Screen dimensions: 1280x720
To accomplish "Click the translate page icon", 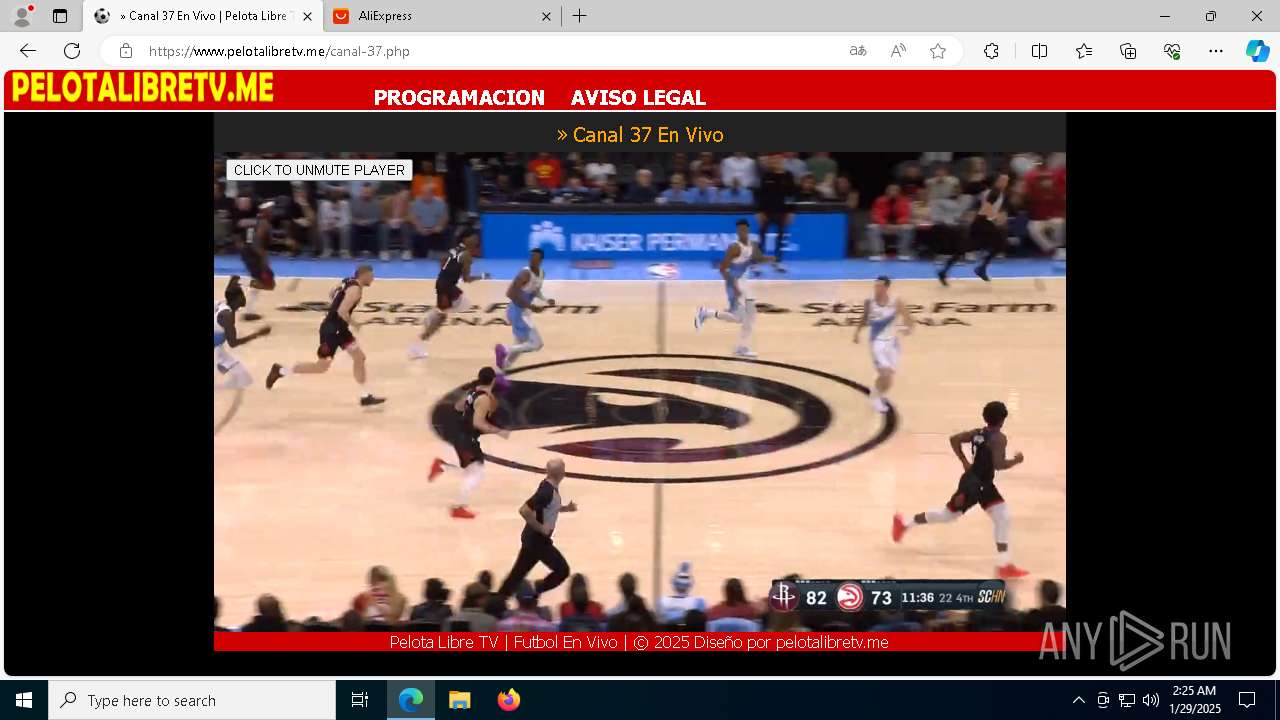I will [858, 51].
